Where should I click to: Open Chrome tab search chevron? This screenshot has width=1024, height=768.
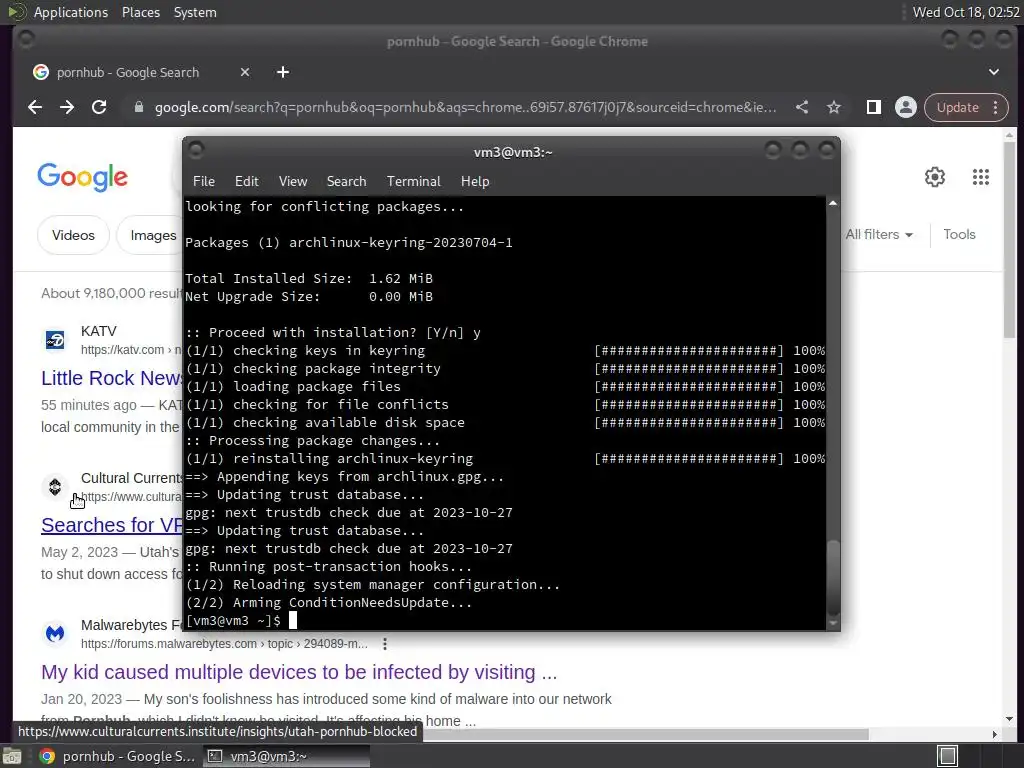(x=993, y=72)
